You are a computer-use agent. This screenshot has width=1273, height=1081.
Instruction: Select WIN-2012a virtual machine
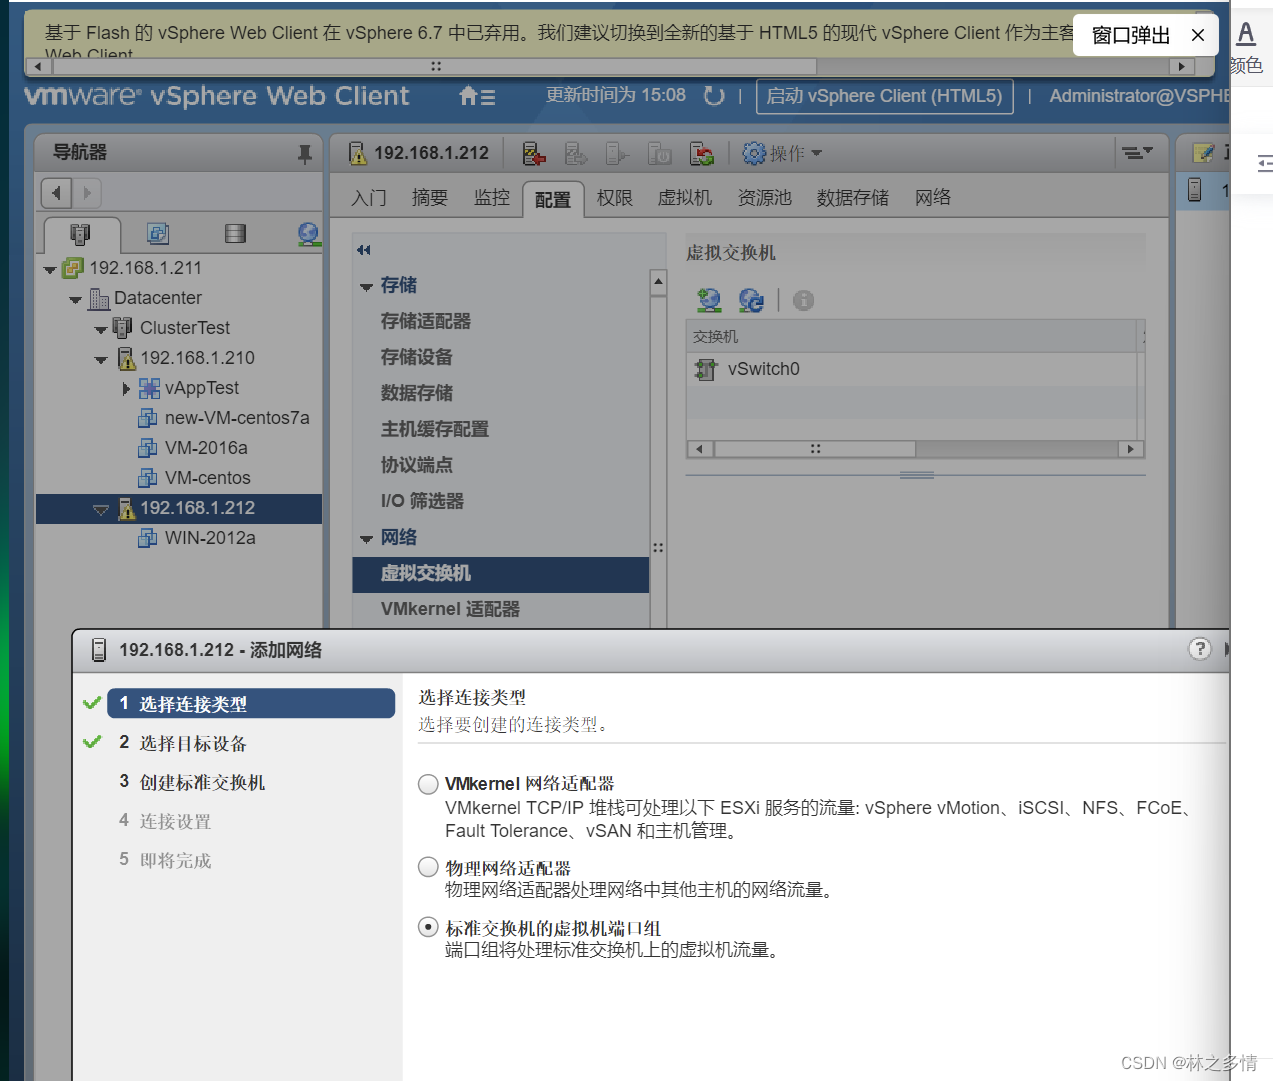210,538
